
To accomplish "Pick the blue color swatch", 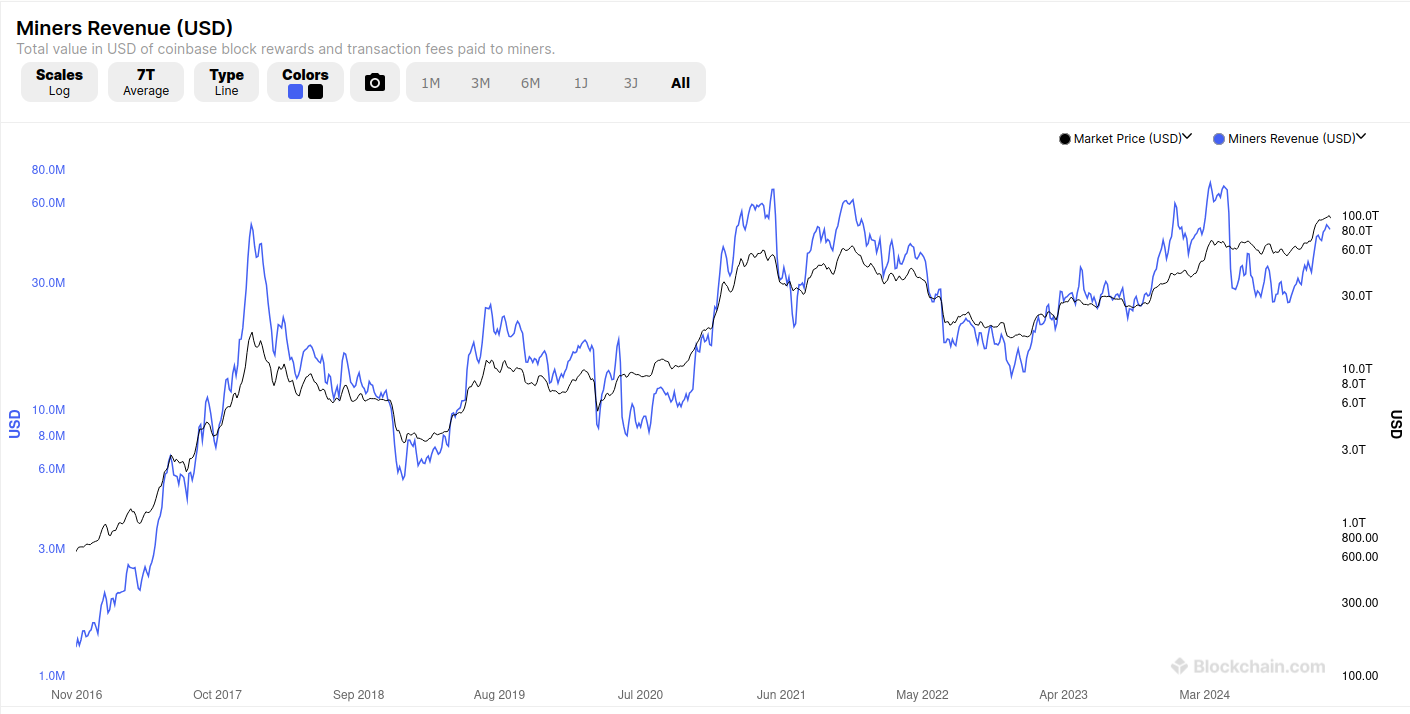I will (295, 92).
